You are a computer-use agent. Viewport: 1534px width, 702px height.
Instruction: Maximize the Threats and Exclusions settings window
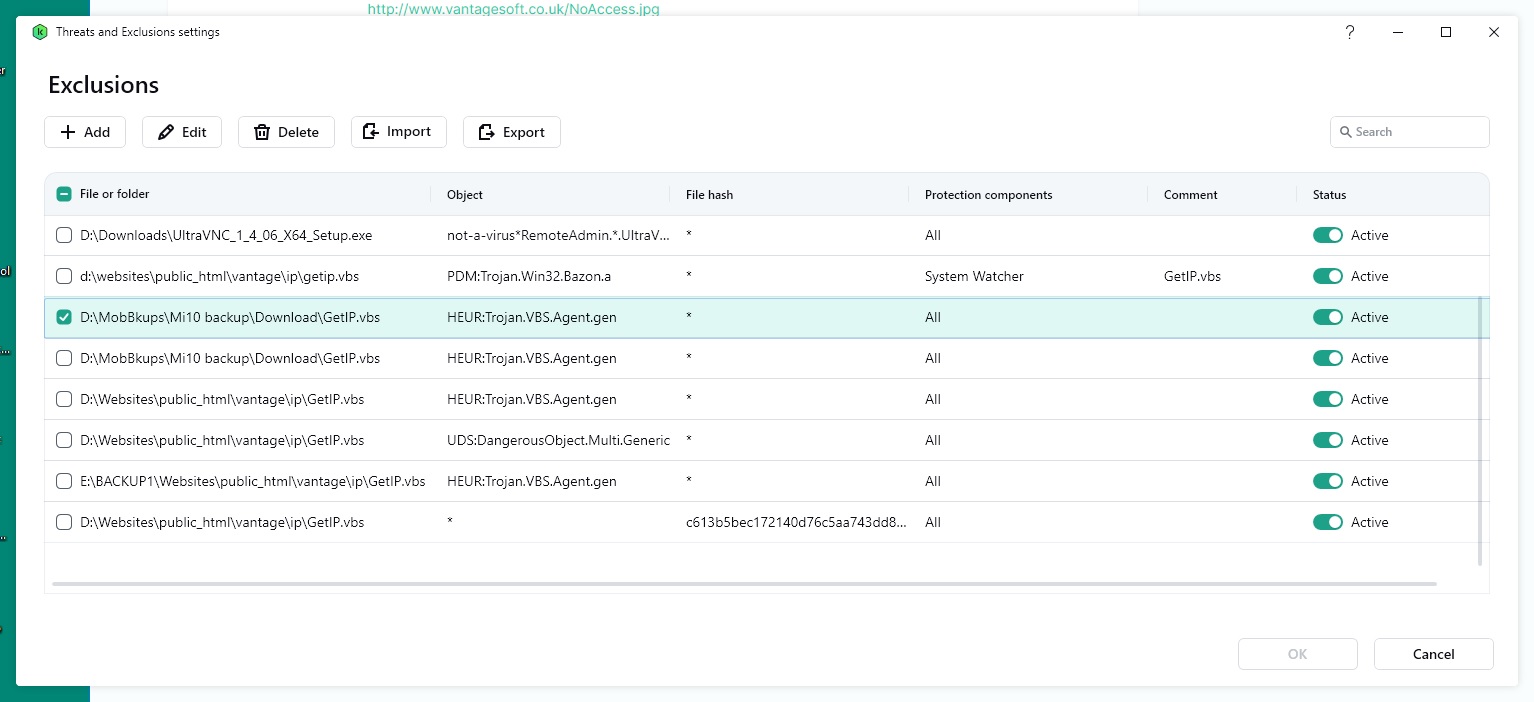click(1445, 32)
